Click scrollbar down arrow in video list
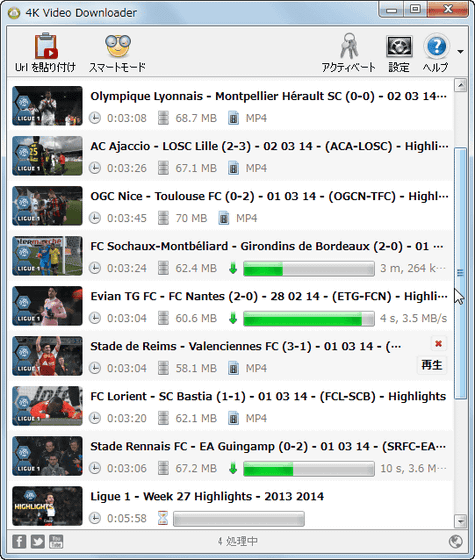The width and height of the screenshot is (475, 560). coord(461,521)
